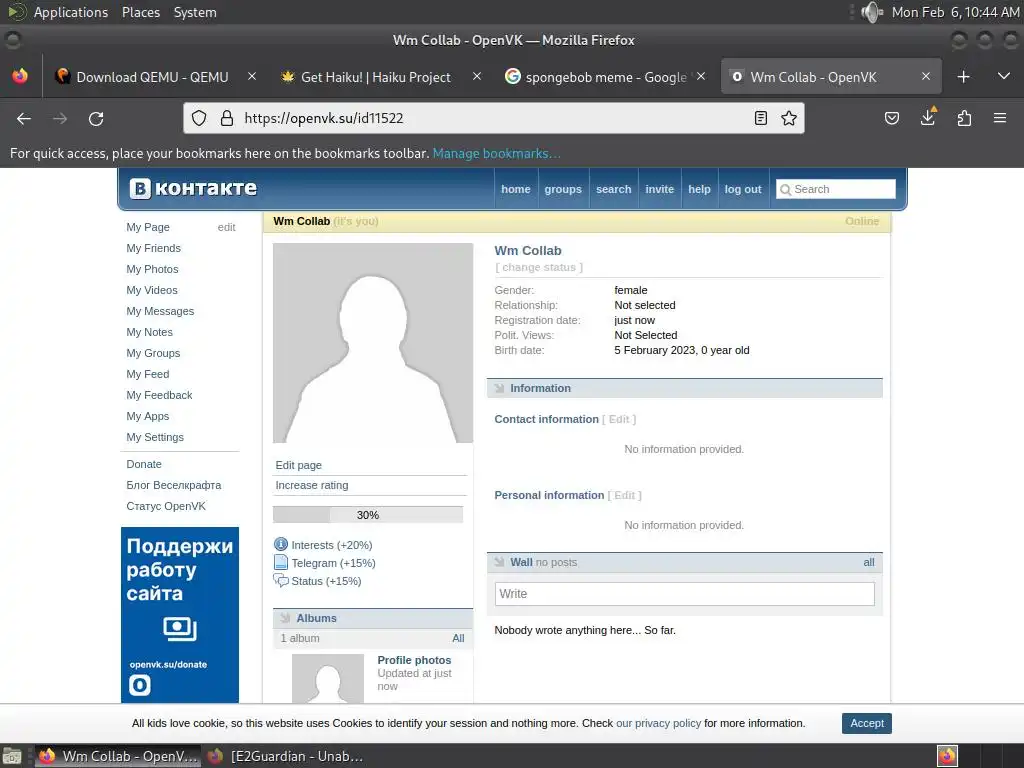
Task: Open My Settings in sidebar
Action: (x=155, y=437)
